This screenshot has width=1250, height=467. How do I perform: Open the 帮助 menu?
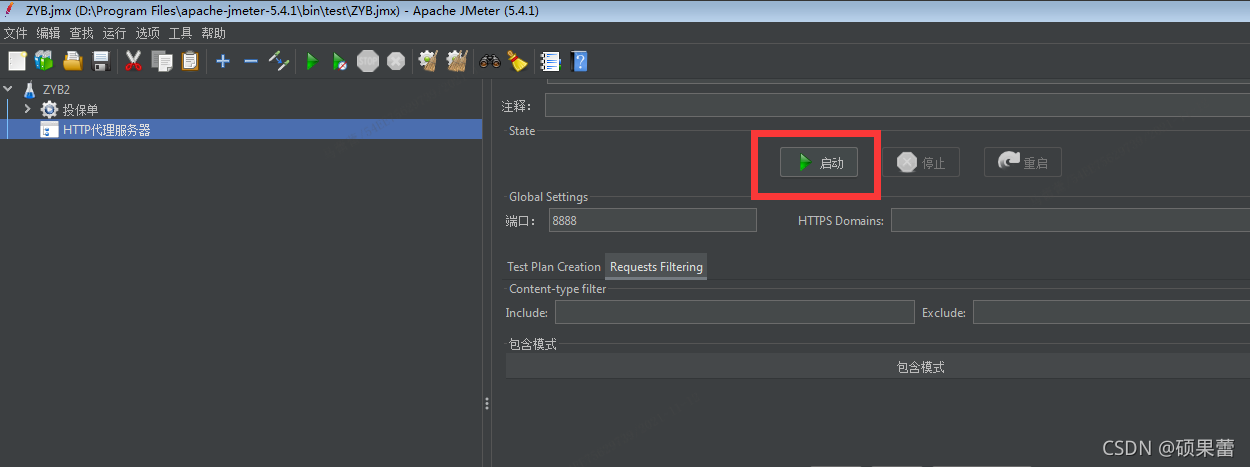213,33
